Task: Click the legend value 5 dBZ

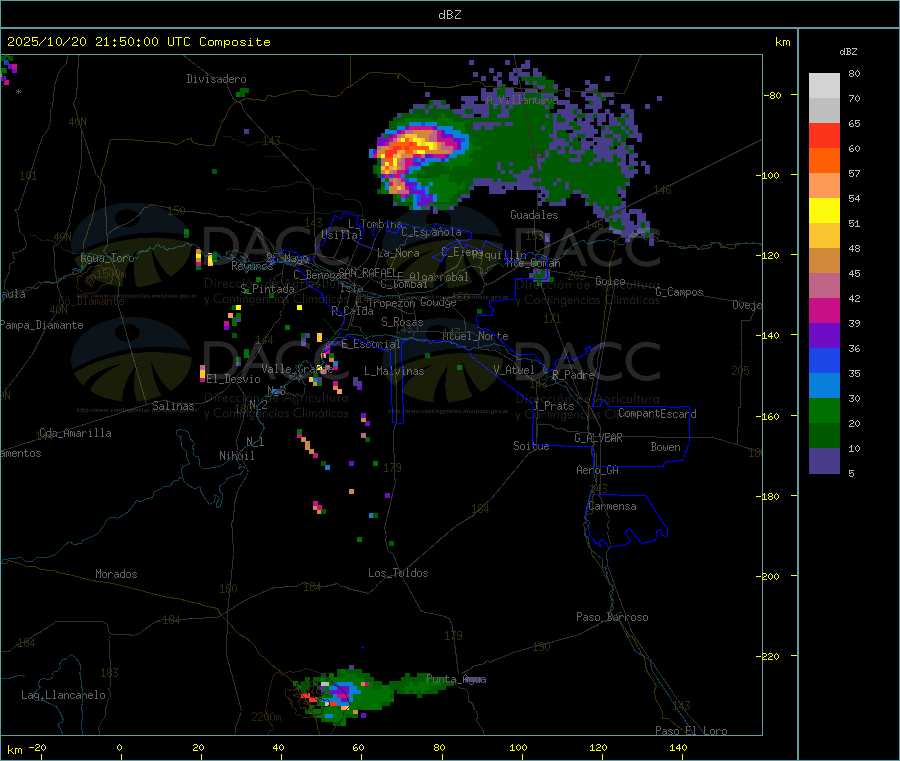Action: (851, 473)
